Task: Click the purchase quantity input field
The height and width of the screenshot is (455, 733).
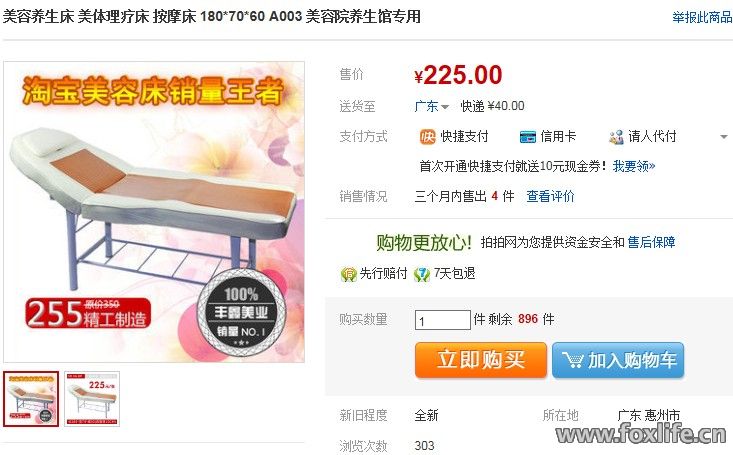Action: coord(443,320)
